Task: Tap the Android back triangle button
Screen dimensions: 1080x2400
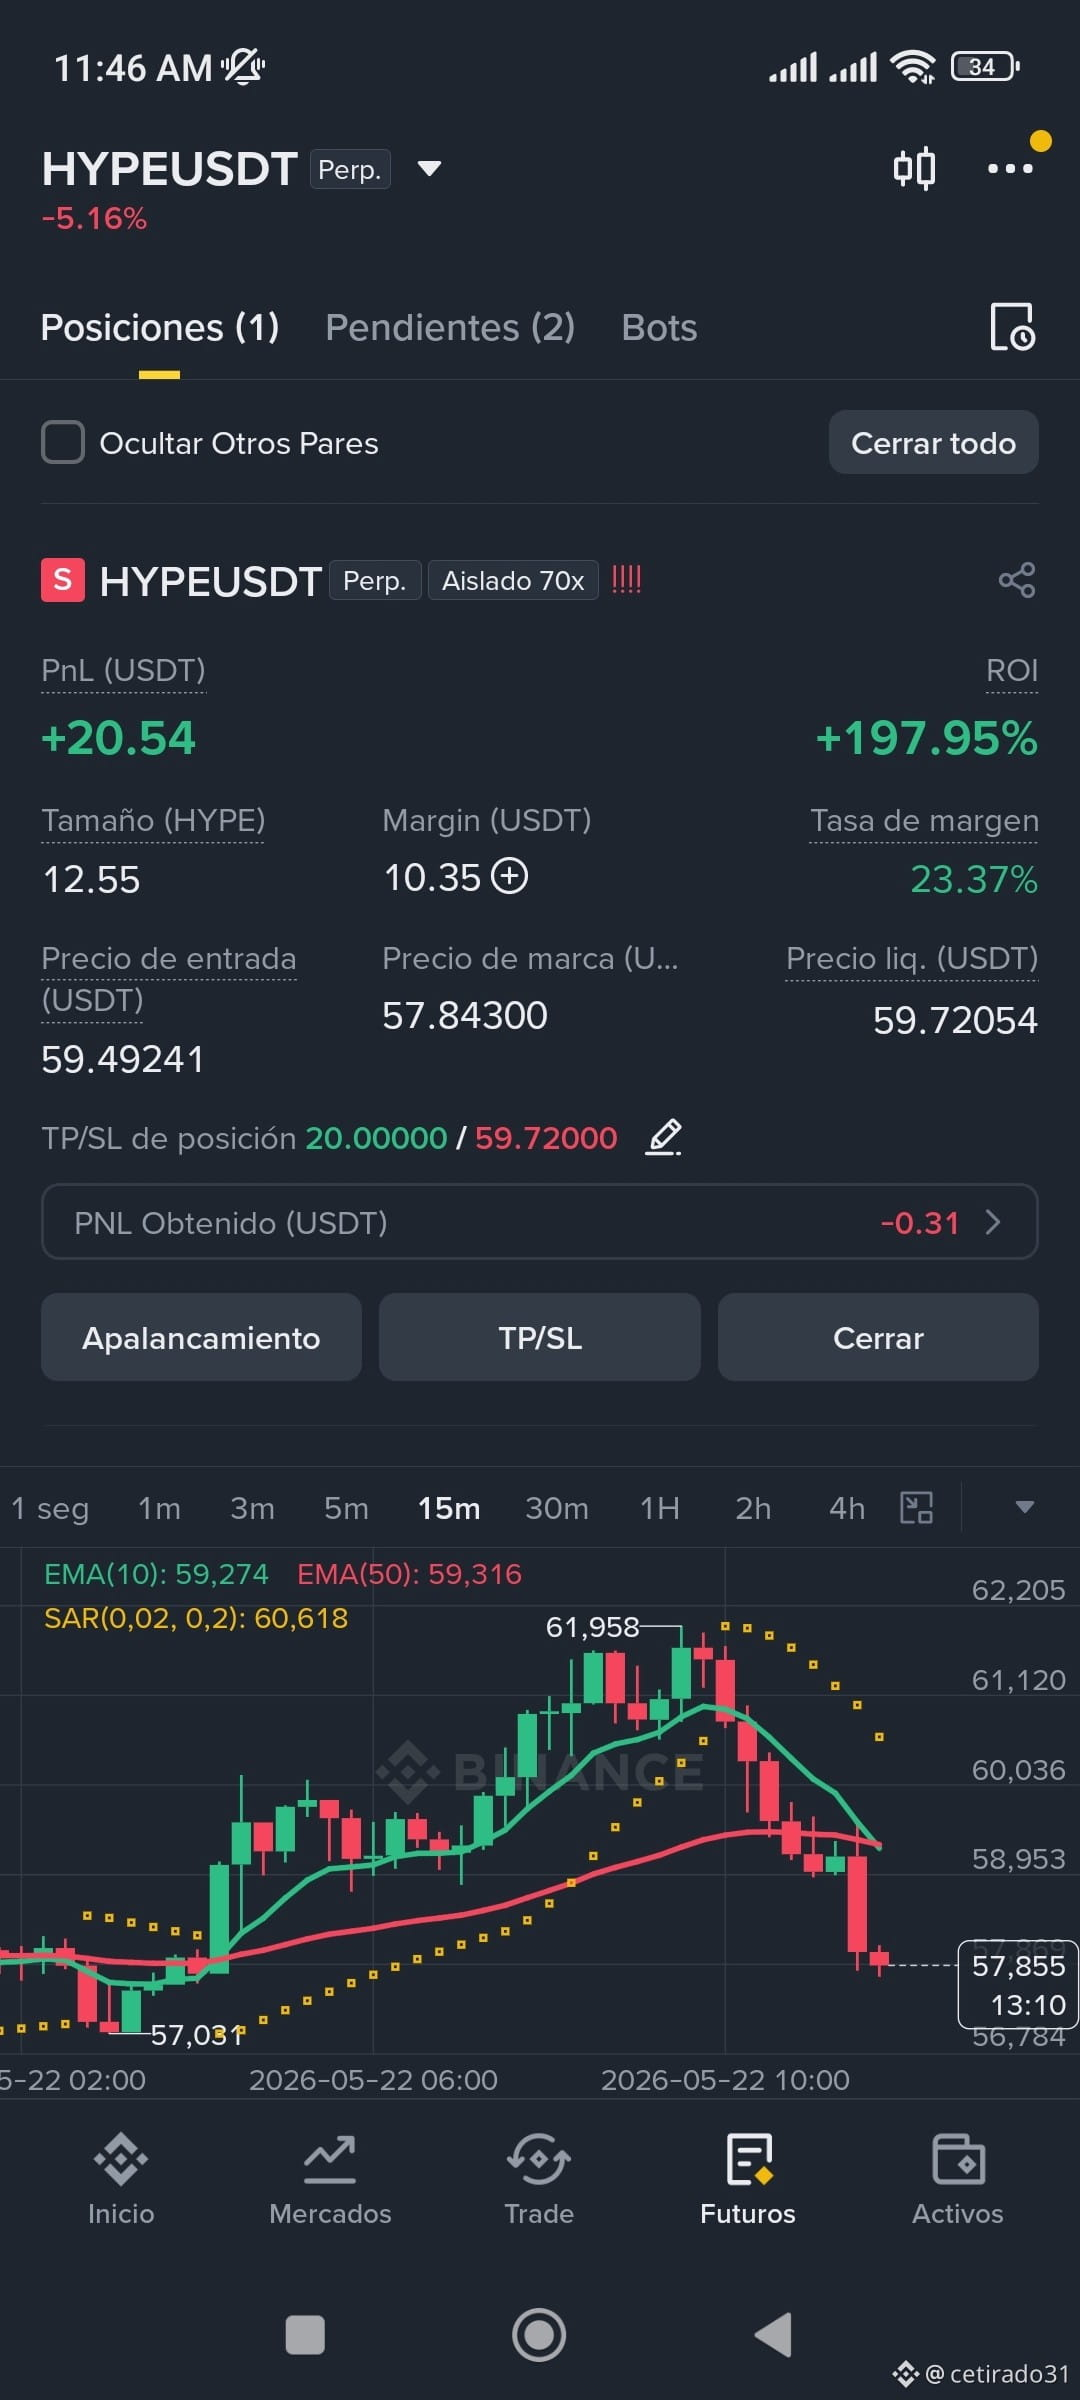Action: point(772,2335)
